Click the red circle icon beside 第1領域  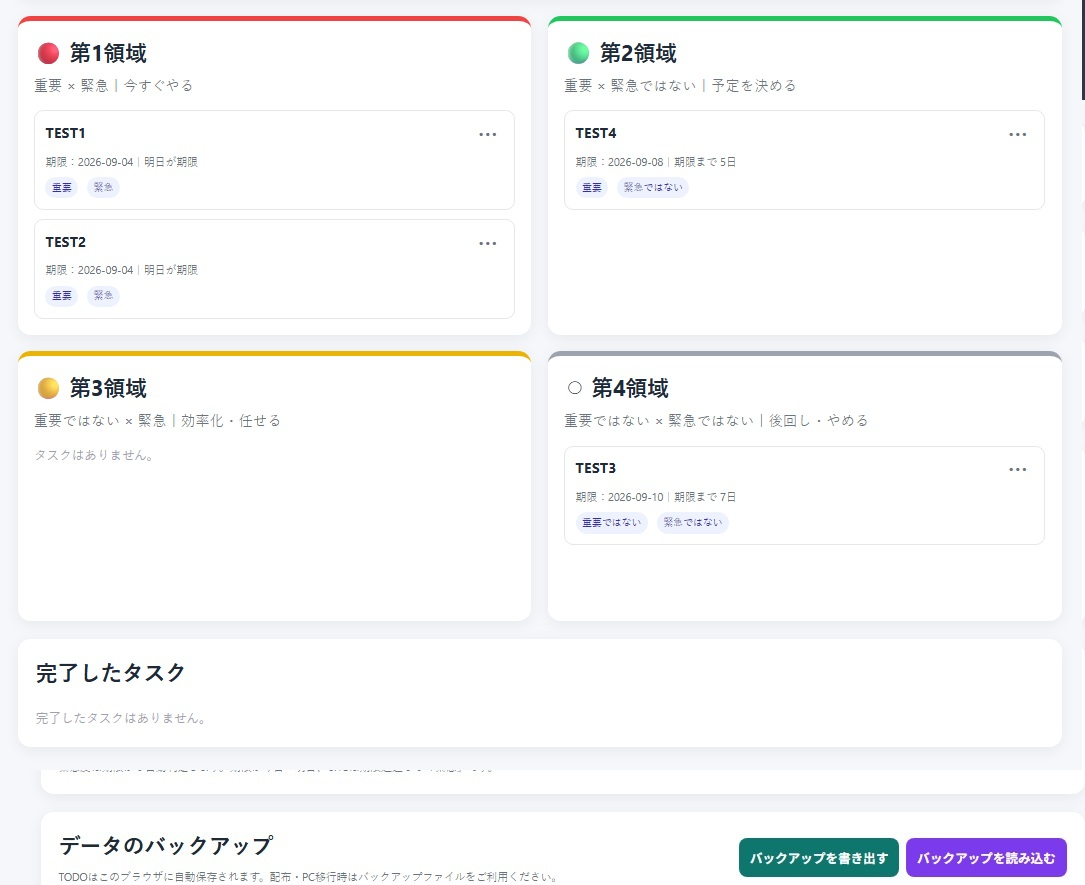click(x=48, y=53)
